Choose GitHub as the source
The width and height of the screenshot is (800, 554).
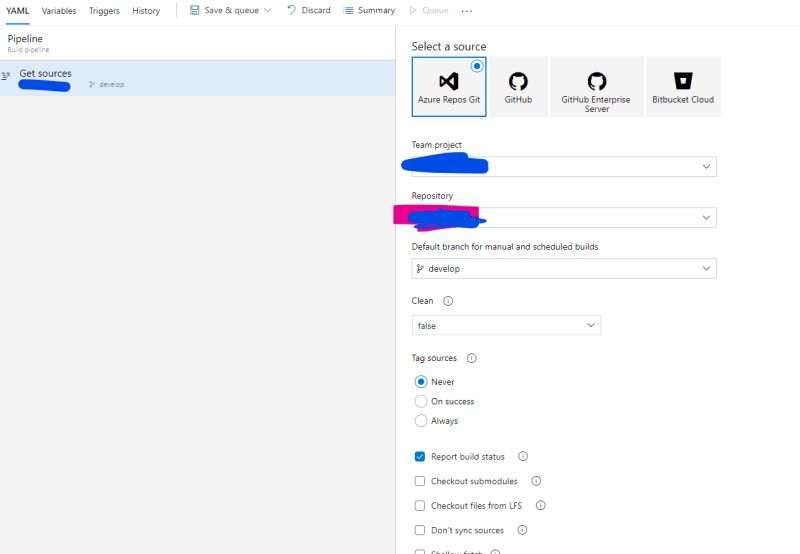tap(518, 87)
